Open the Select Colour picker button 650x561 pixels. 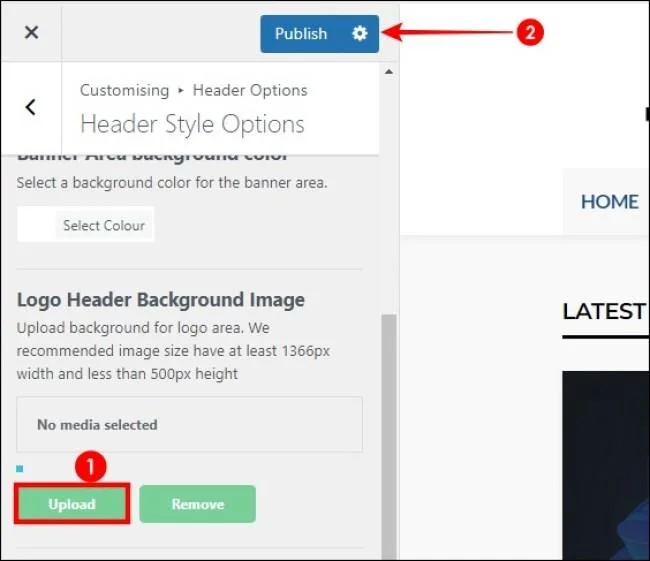click(104, 226)
